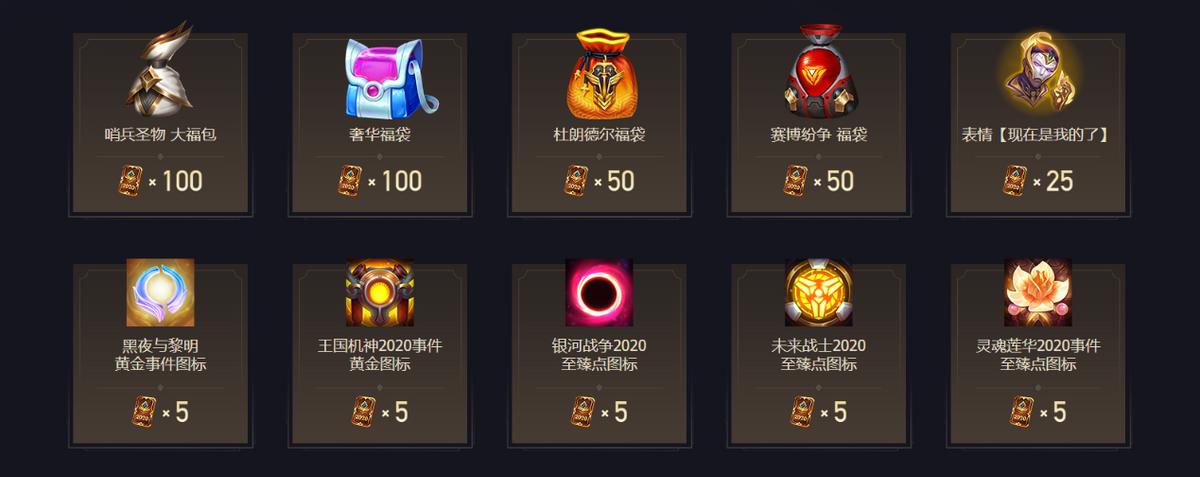Click the 王国机神2020事件 黄金图标 image
The height and width of the screenshot is (477, 1200).
click(x=380, y=292)
